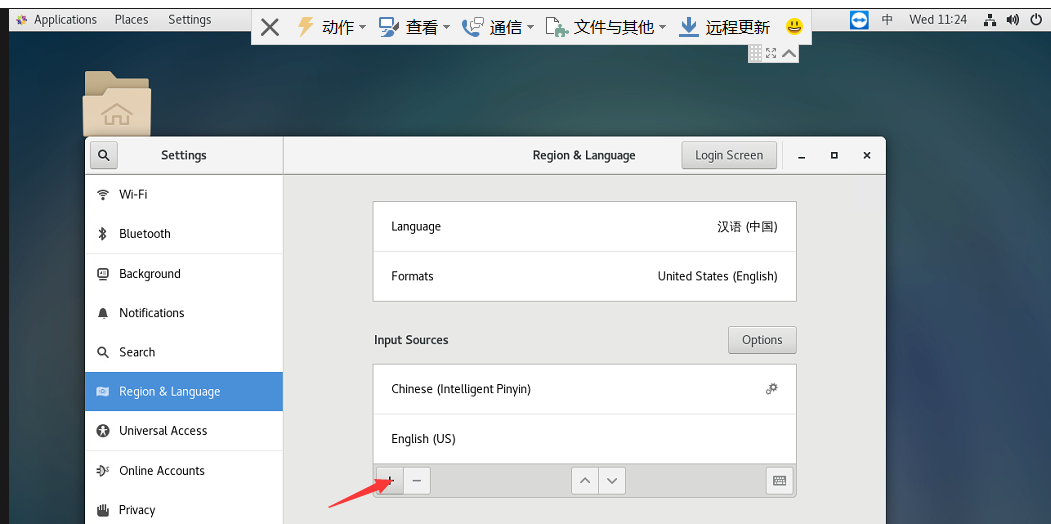Select Region & Language in sidebar
The image size is (1051, 524).
(x=184, y=391)
